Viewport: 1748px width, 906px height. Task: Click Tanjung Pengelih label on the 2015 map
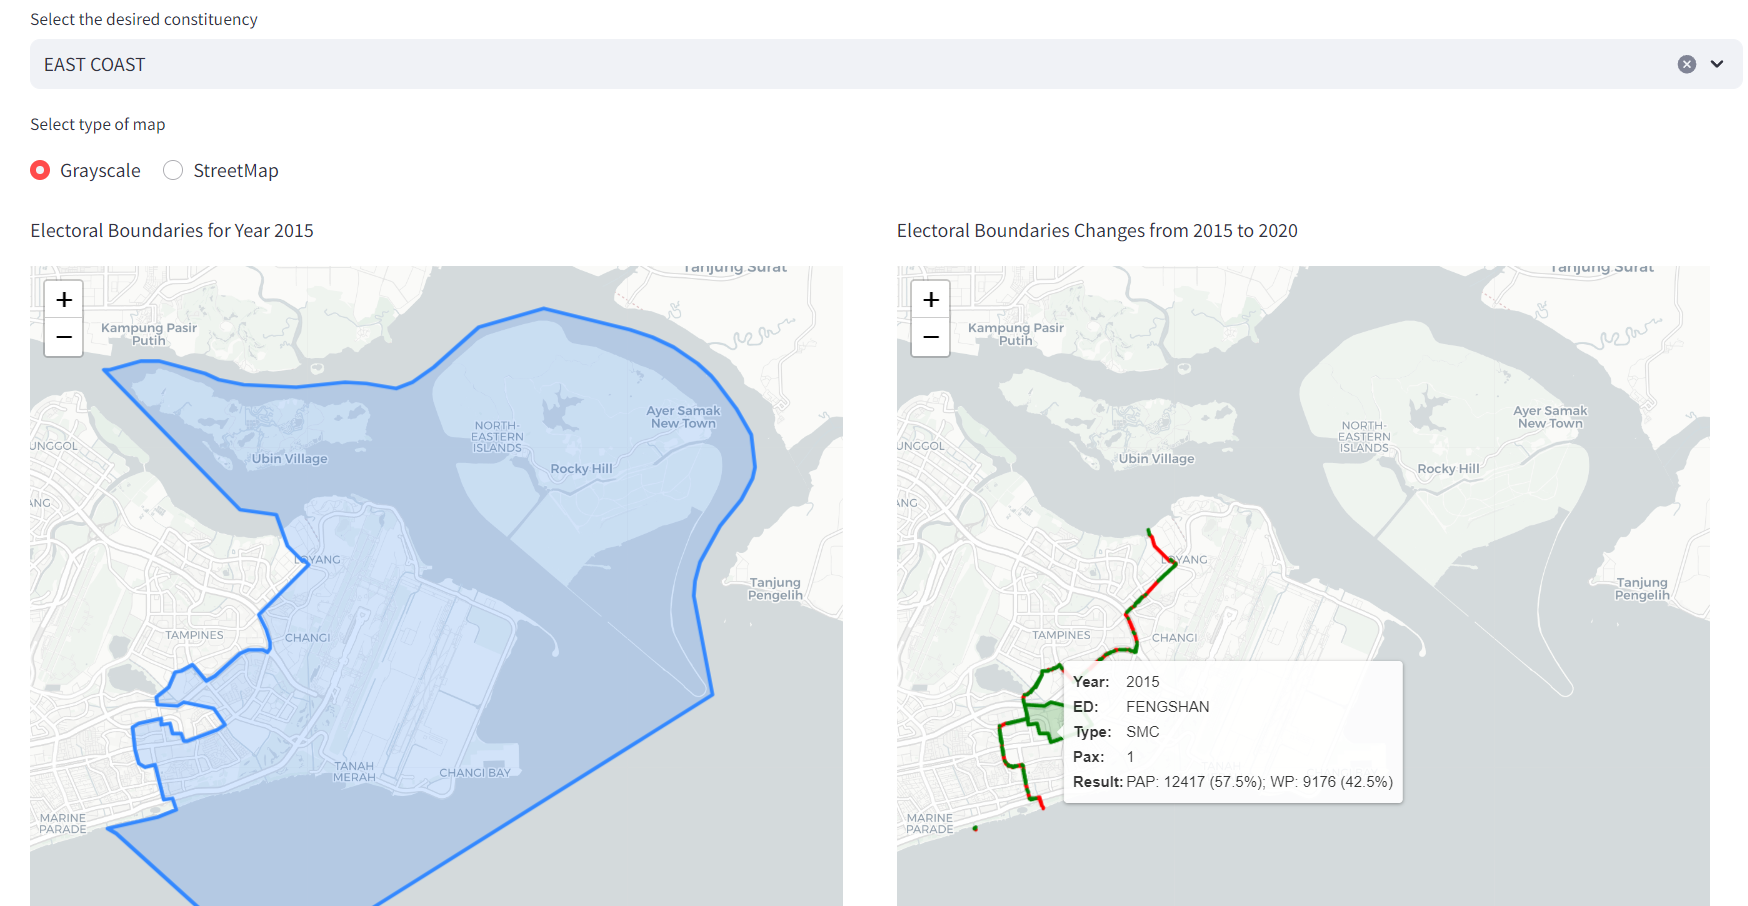click(x=775, y=589)
